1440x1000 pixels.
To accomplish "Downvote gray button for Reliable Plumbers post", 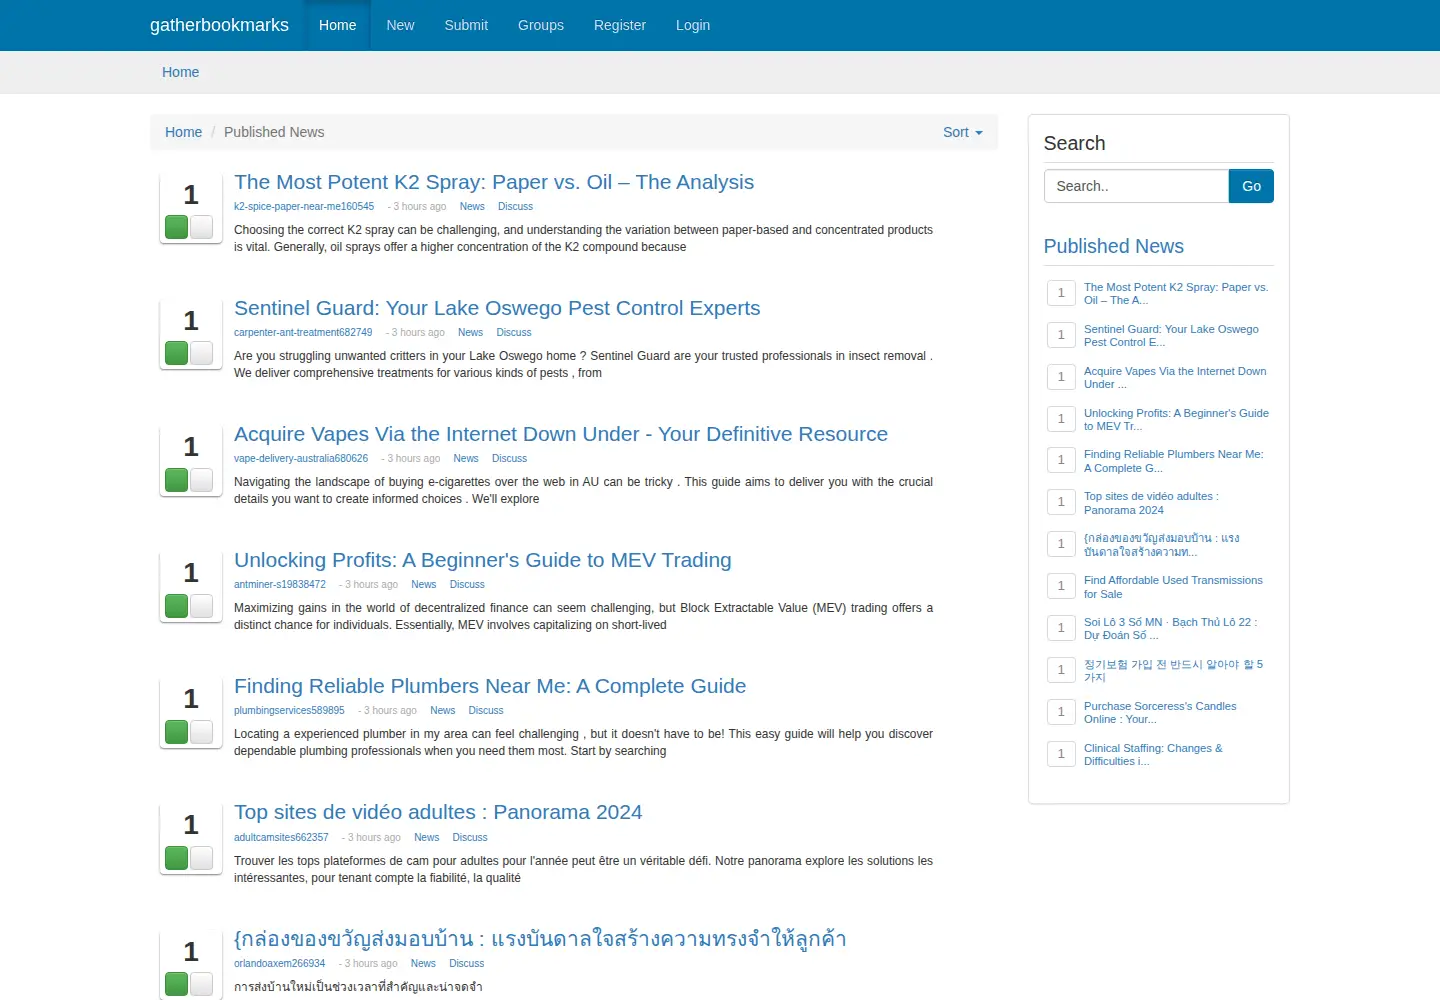I will click(202, 731).
